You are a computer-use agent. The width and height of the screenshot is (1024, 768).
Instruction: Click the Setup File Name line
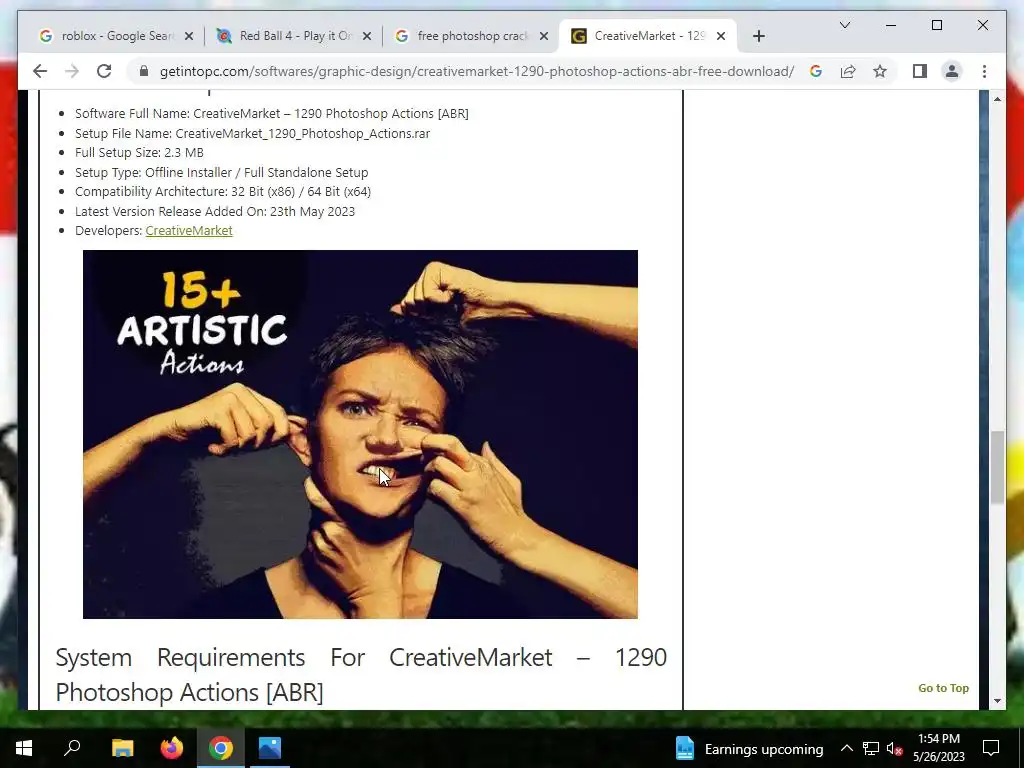(252, 133)
